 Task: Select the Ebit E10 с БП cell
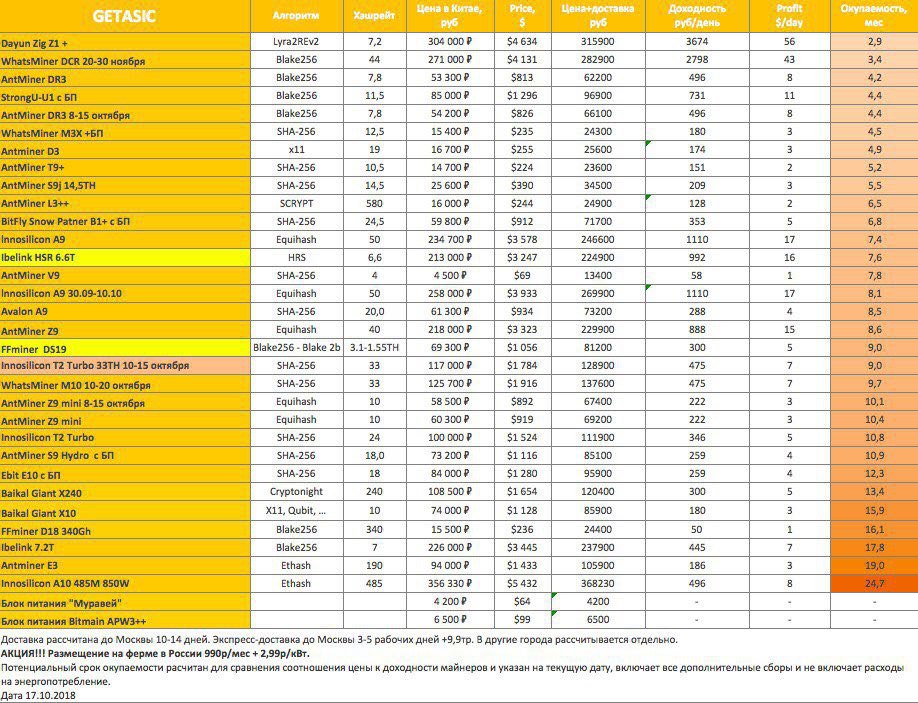point(125,474)
